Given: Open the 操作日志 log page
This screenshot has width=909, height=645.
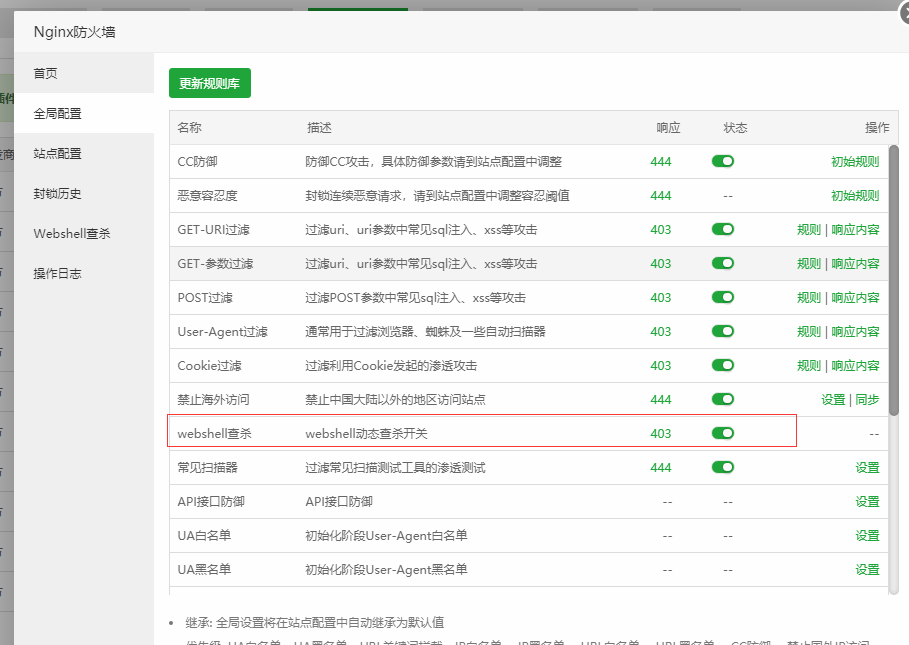Looking at the screenshot, I should [x=60, y=274].
